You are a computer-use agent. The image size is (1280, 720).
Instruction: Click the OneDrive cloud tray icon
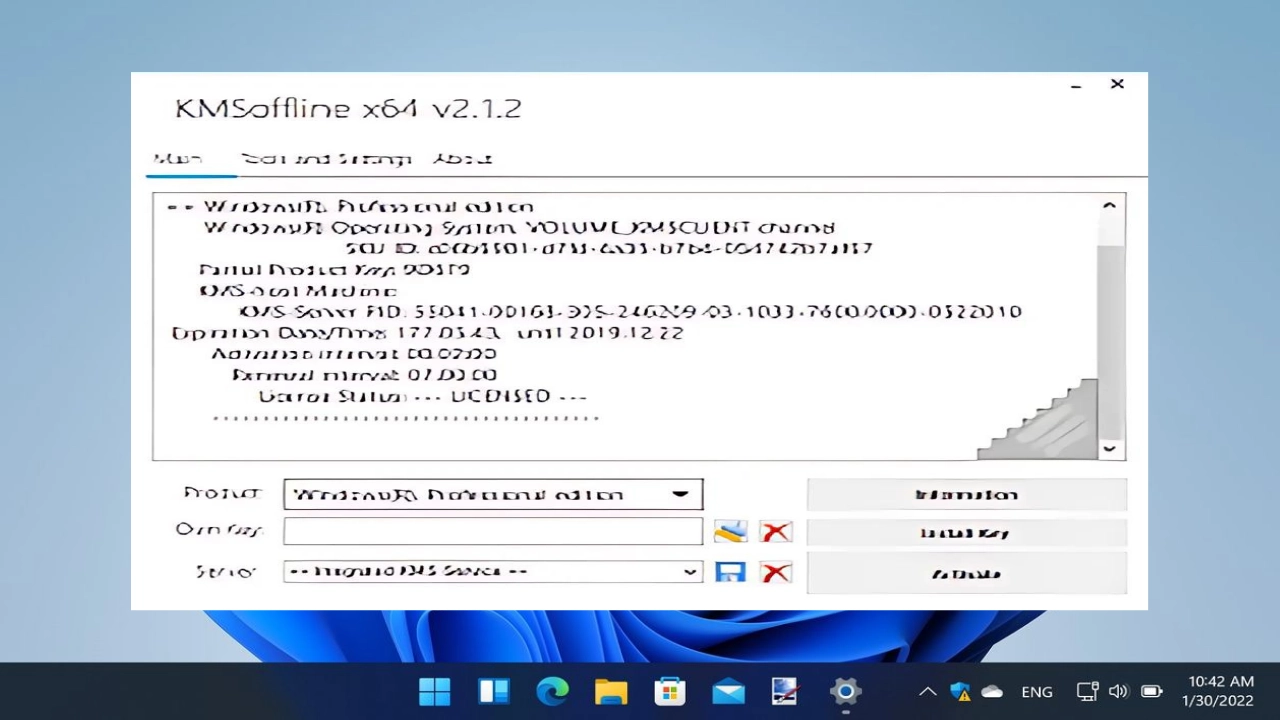pyautogui.click(x=992, y=691)
